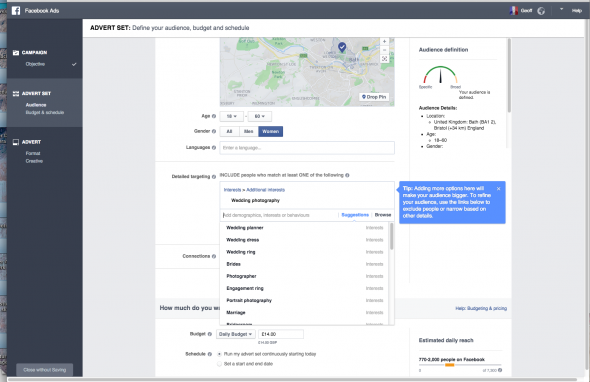The image size is (590, 382).
Task: Select run advert continuously starting today
Action: click(x=219, y=354)
